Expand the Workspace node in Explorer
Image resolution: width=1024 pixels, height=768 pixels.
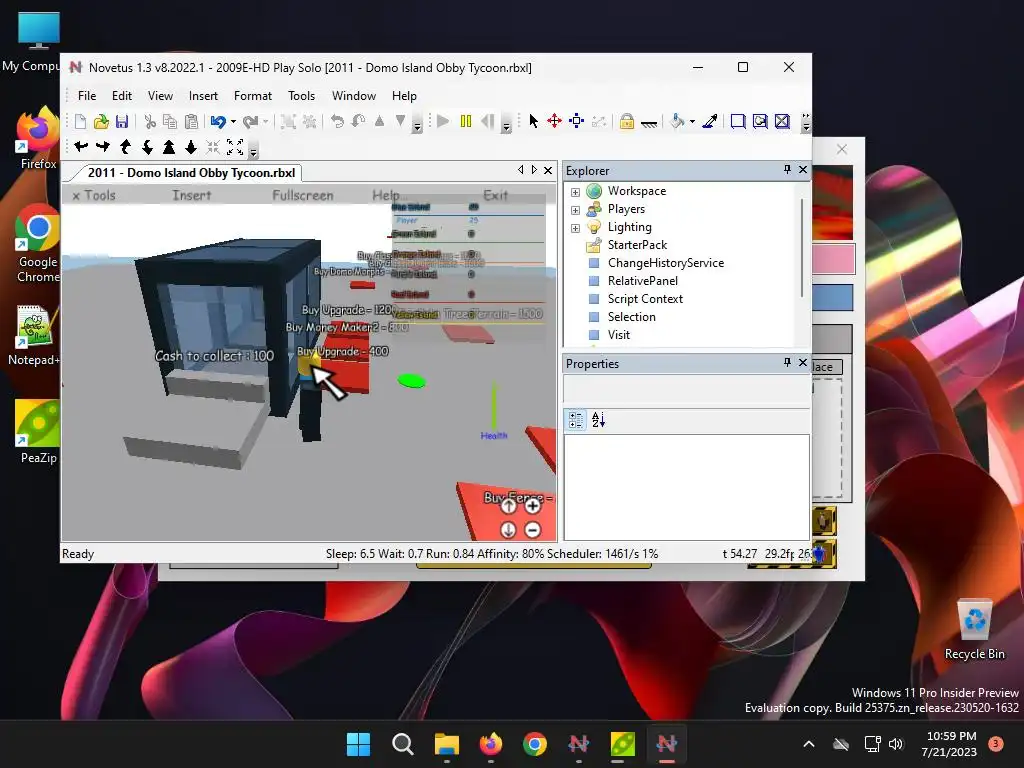575,192
